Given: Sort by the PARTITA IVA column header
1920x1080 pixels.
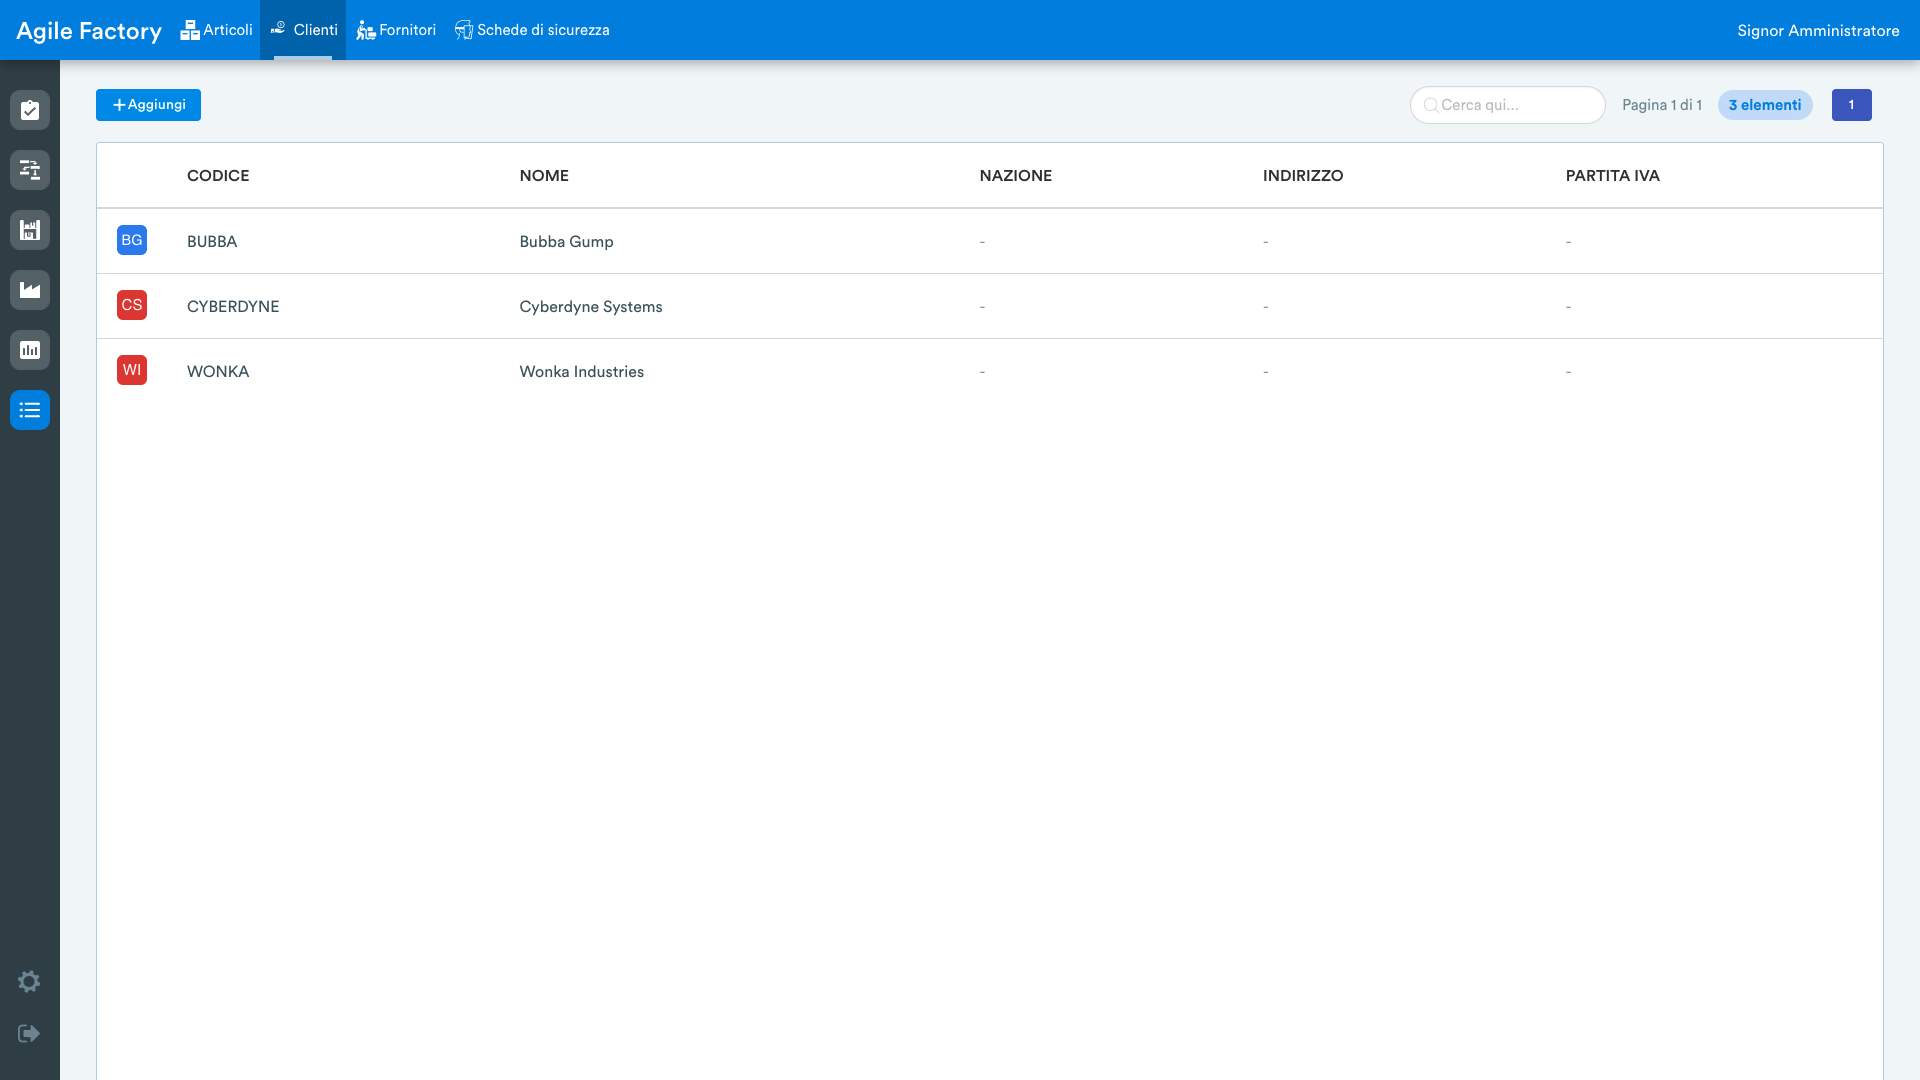Looking at the screenshot, I should click(x=1613, y=176).
